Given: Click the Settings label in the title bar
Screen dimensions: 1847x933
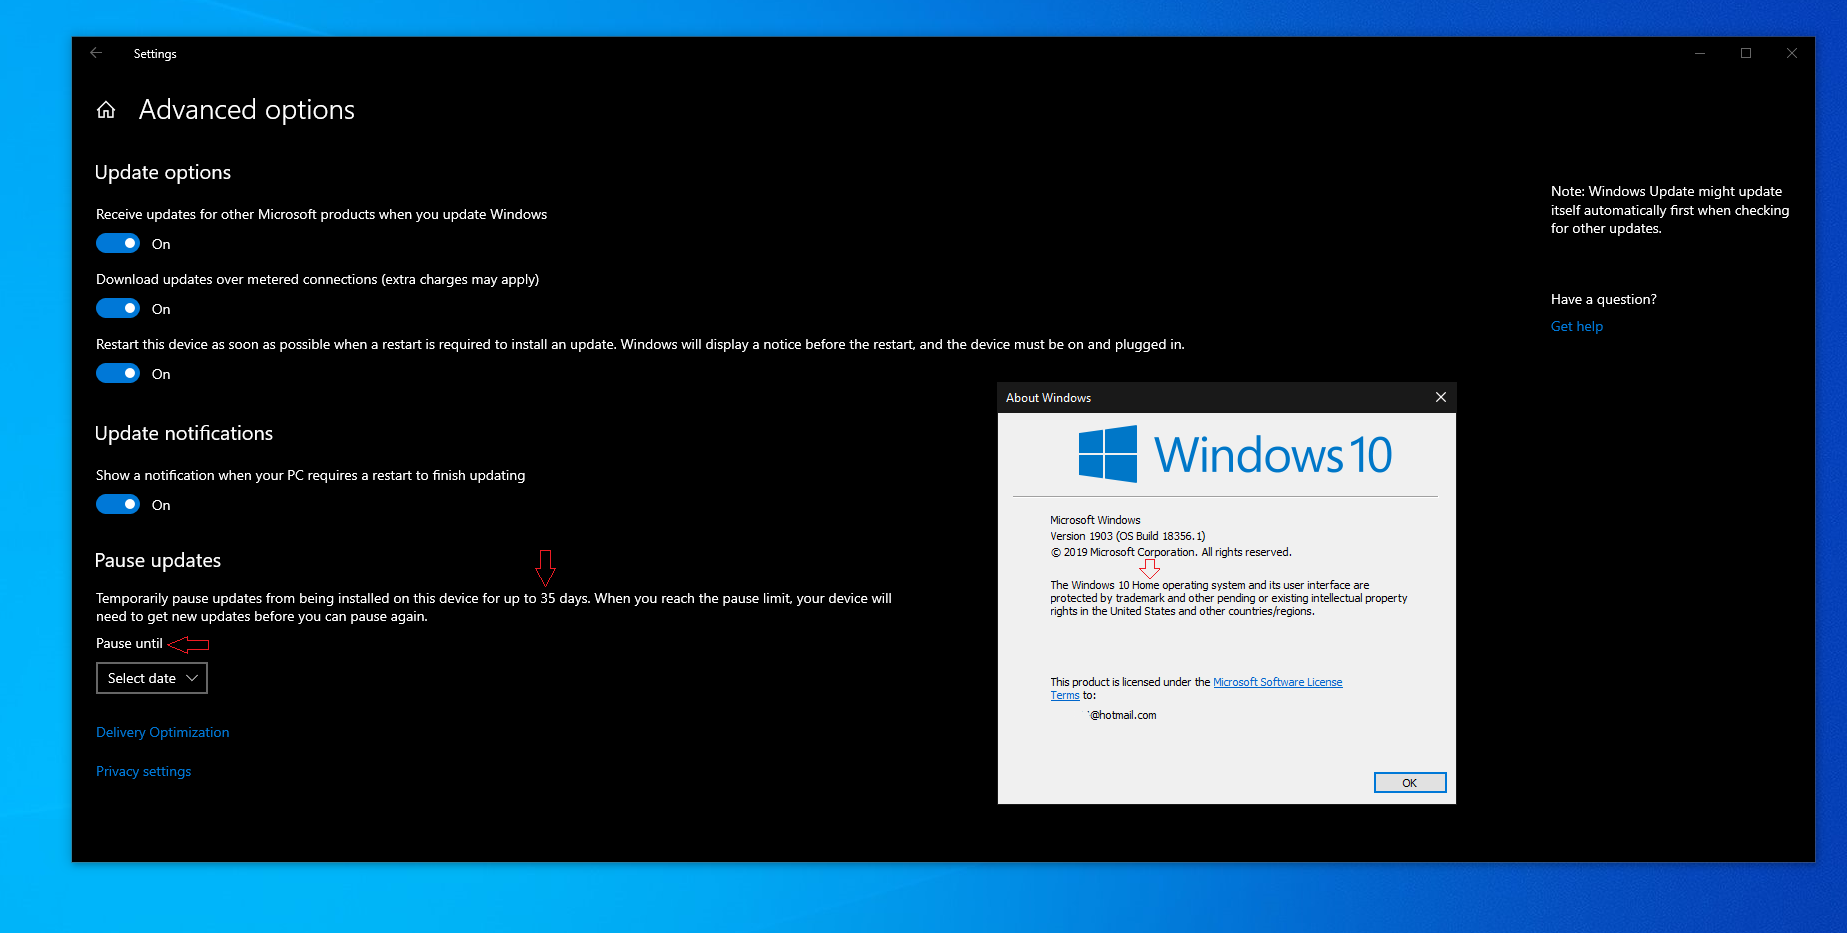Looking at the screenshot, I should pos(155,53).
